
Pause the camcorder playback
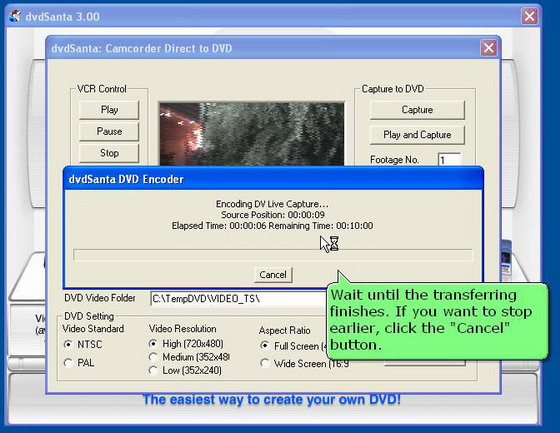[109, 131]
